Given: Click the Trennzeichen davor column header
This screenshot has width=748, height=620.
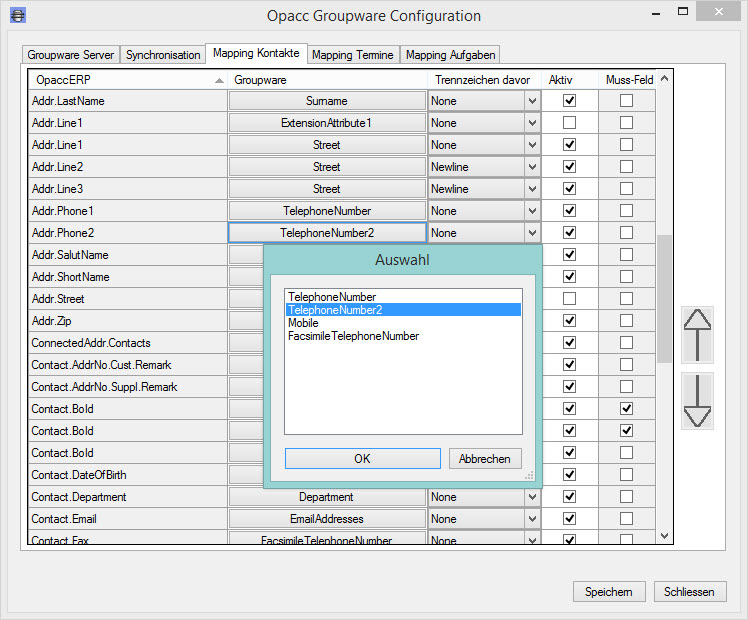Looking at the screenshot, I should (x=482, y=80).
